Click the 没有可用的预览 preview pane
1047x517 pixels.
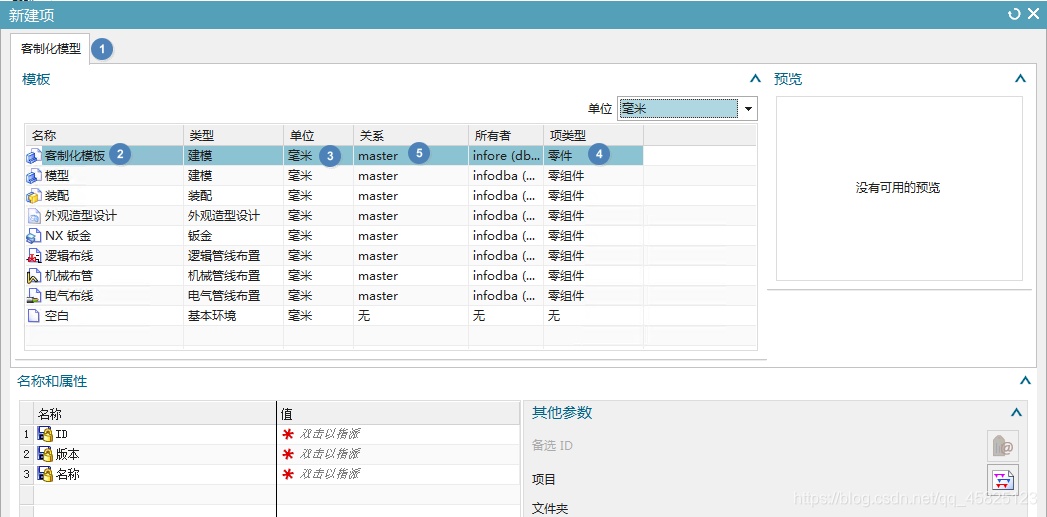899,188
